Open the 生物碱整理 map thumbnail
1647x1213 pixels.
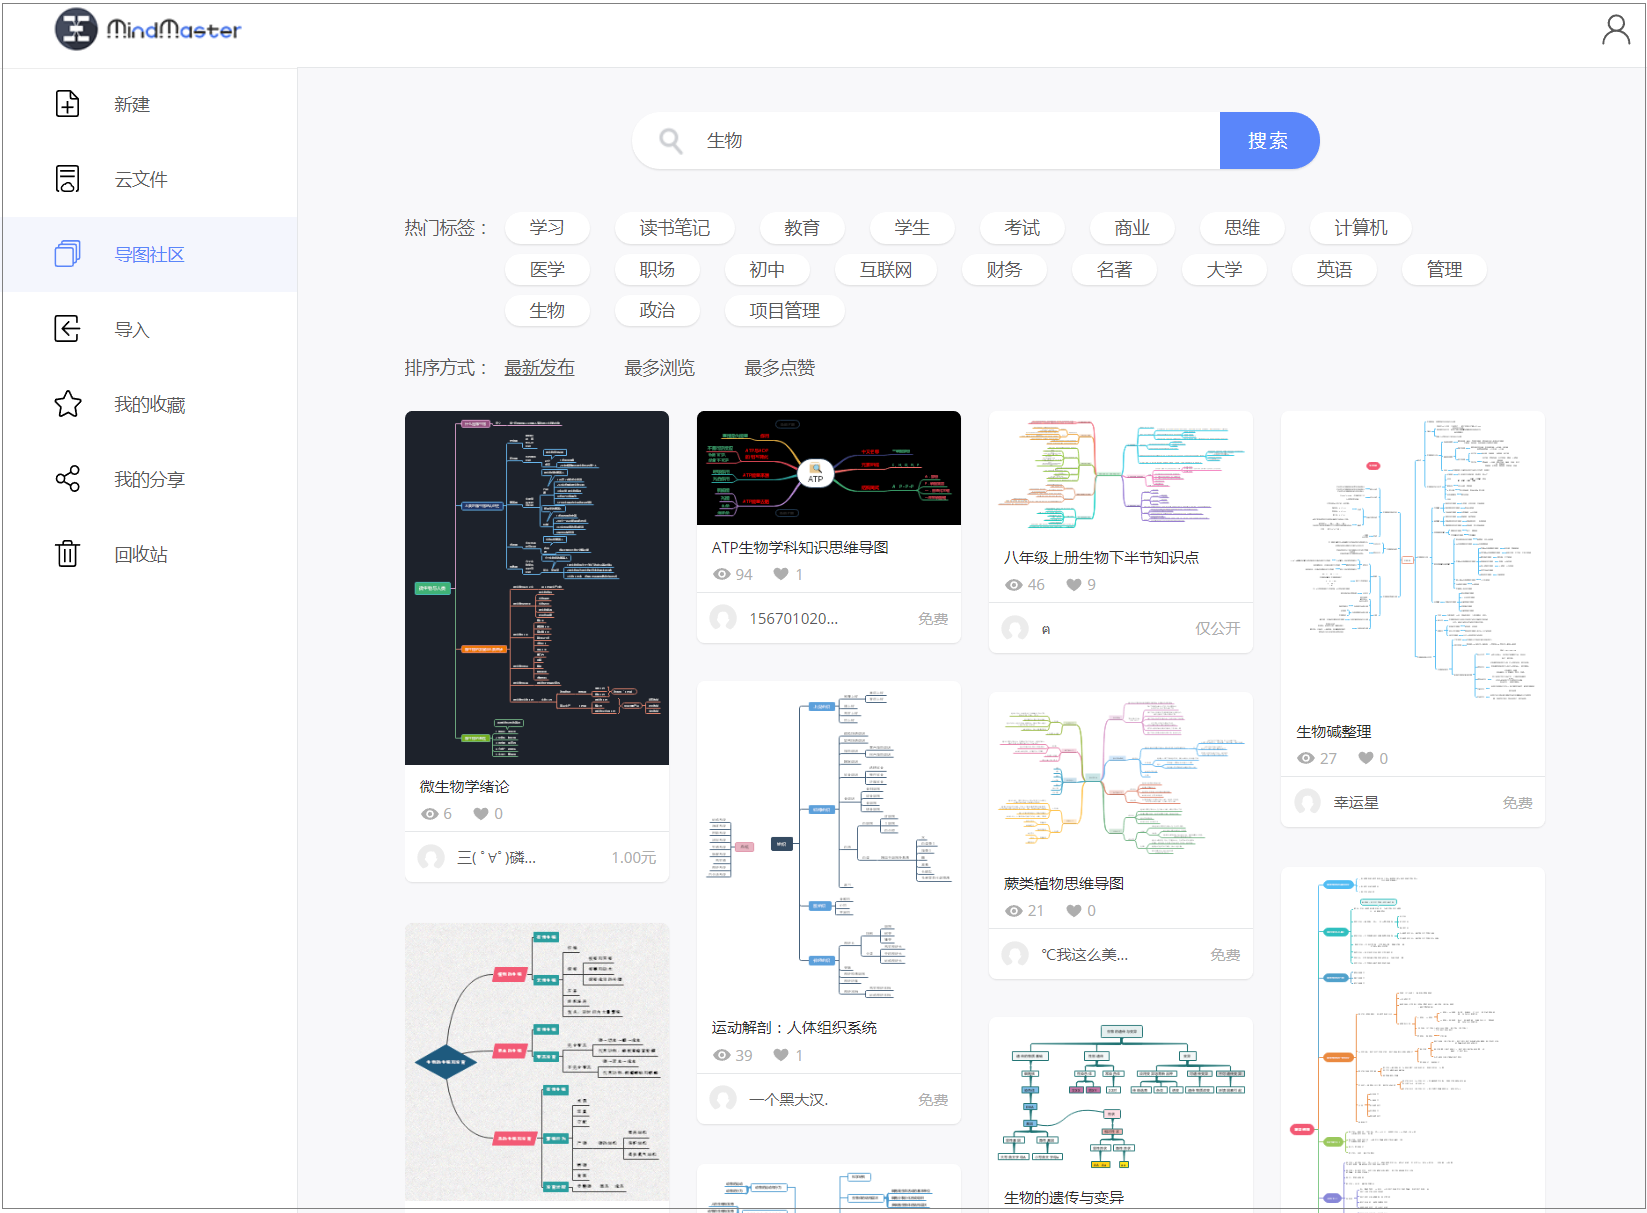(x=1413, y=560)
